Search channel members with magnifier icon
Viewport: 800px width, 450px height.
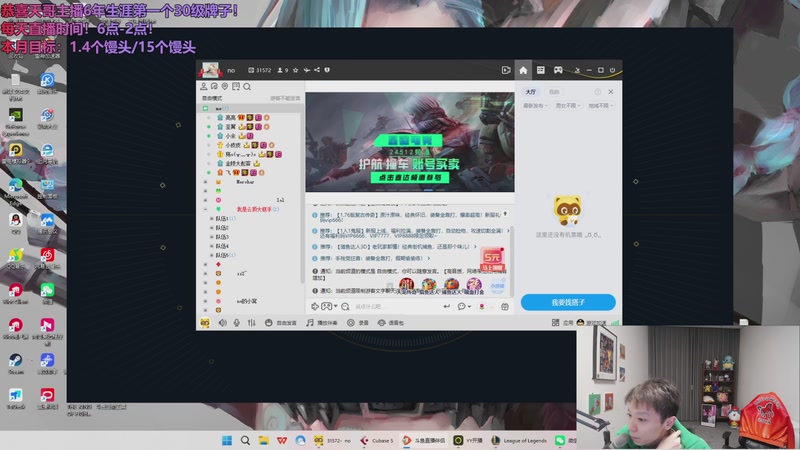[x=247, y=87]
